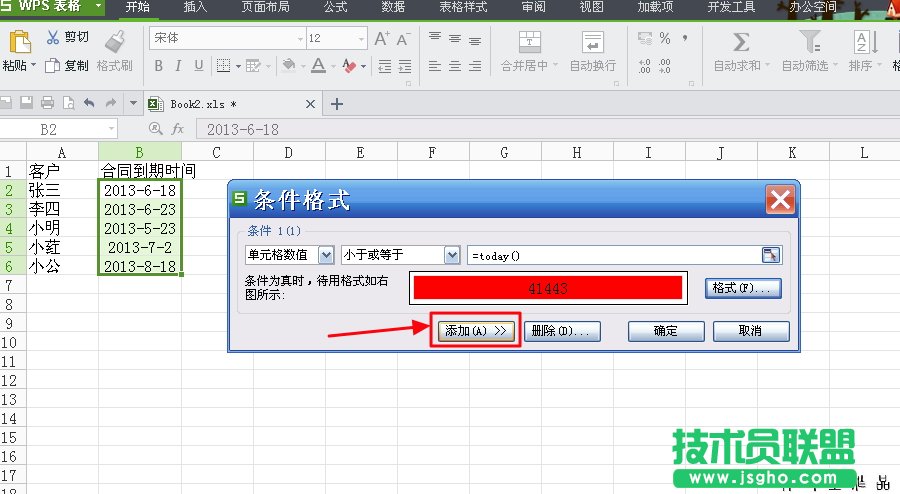Click the align right icon
Image resolution: width=900 pixels, height=494 pixels.
tap(475, 66)
